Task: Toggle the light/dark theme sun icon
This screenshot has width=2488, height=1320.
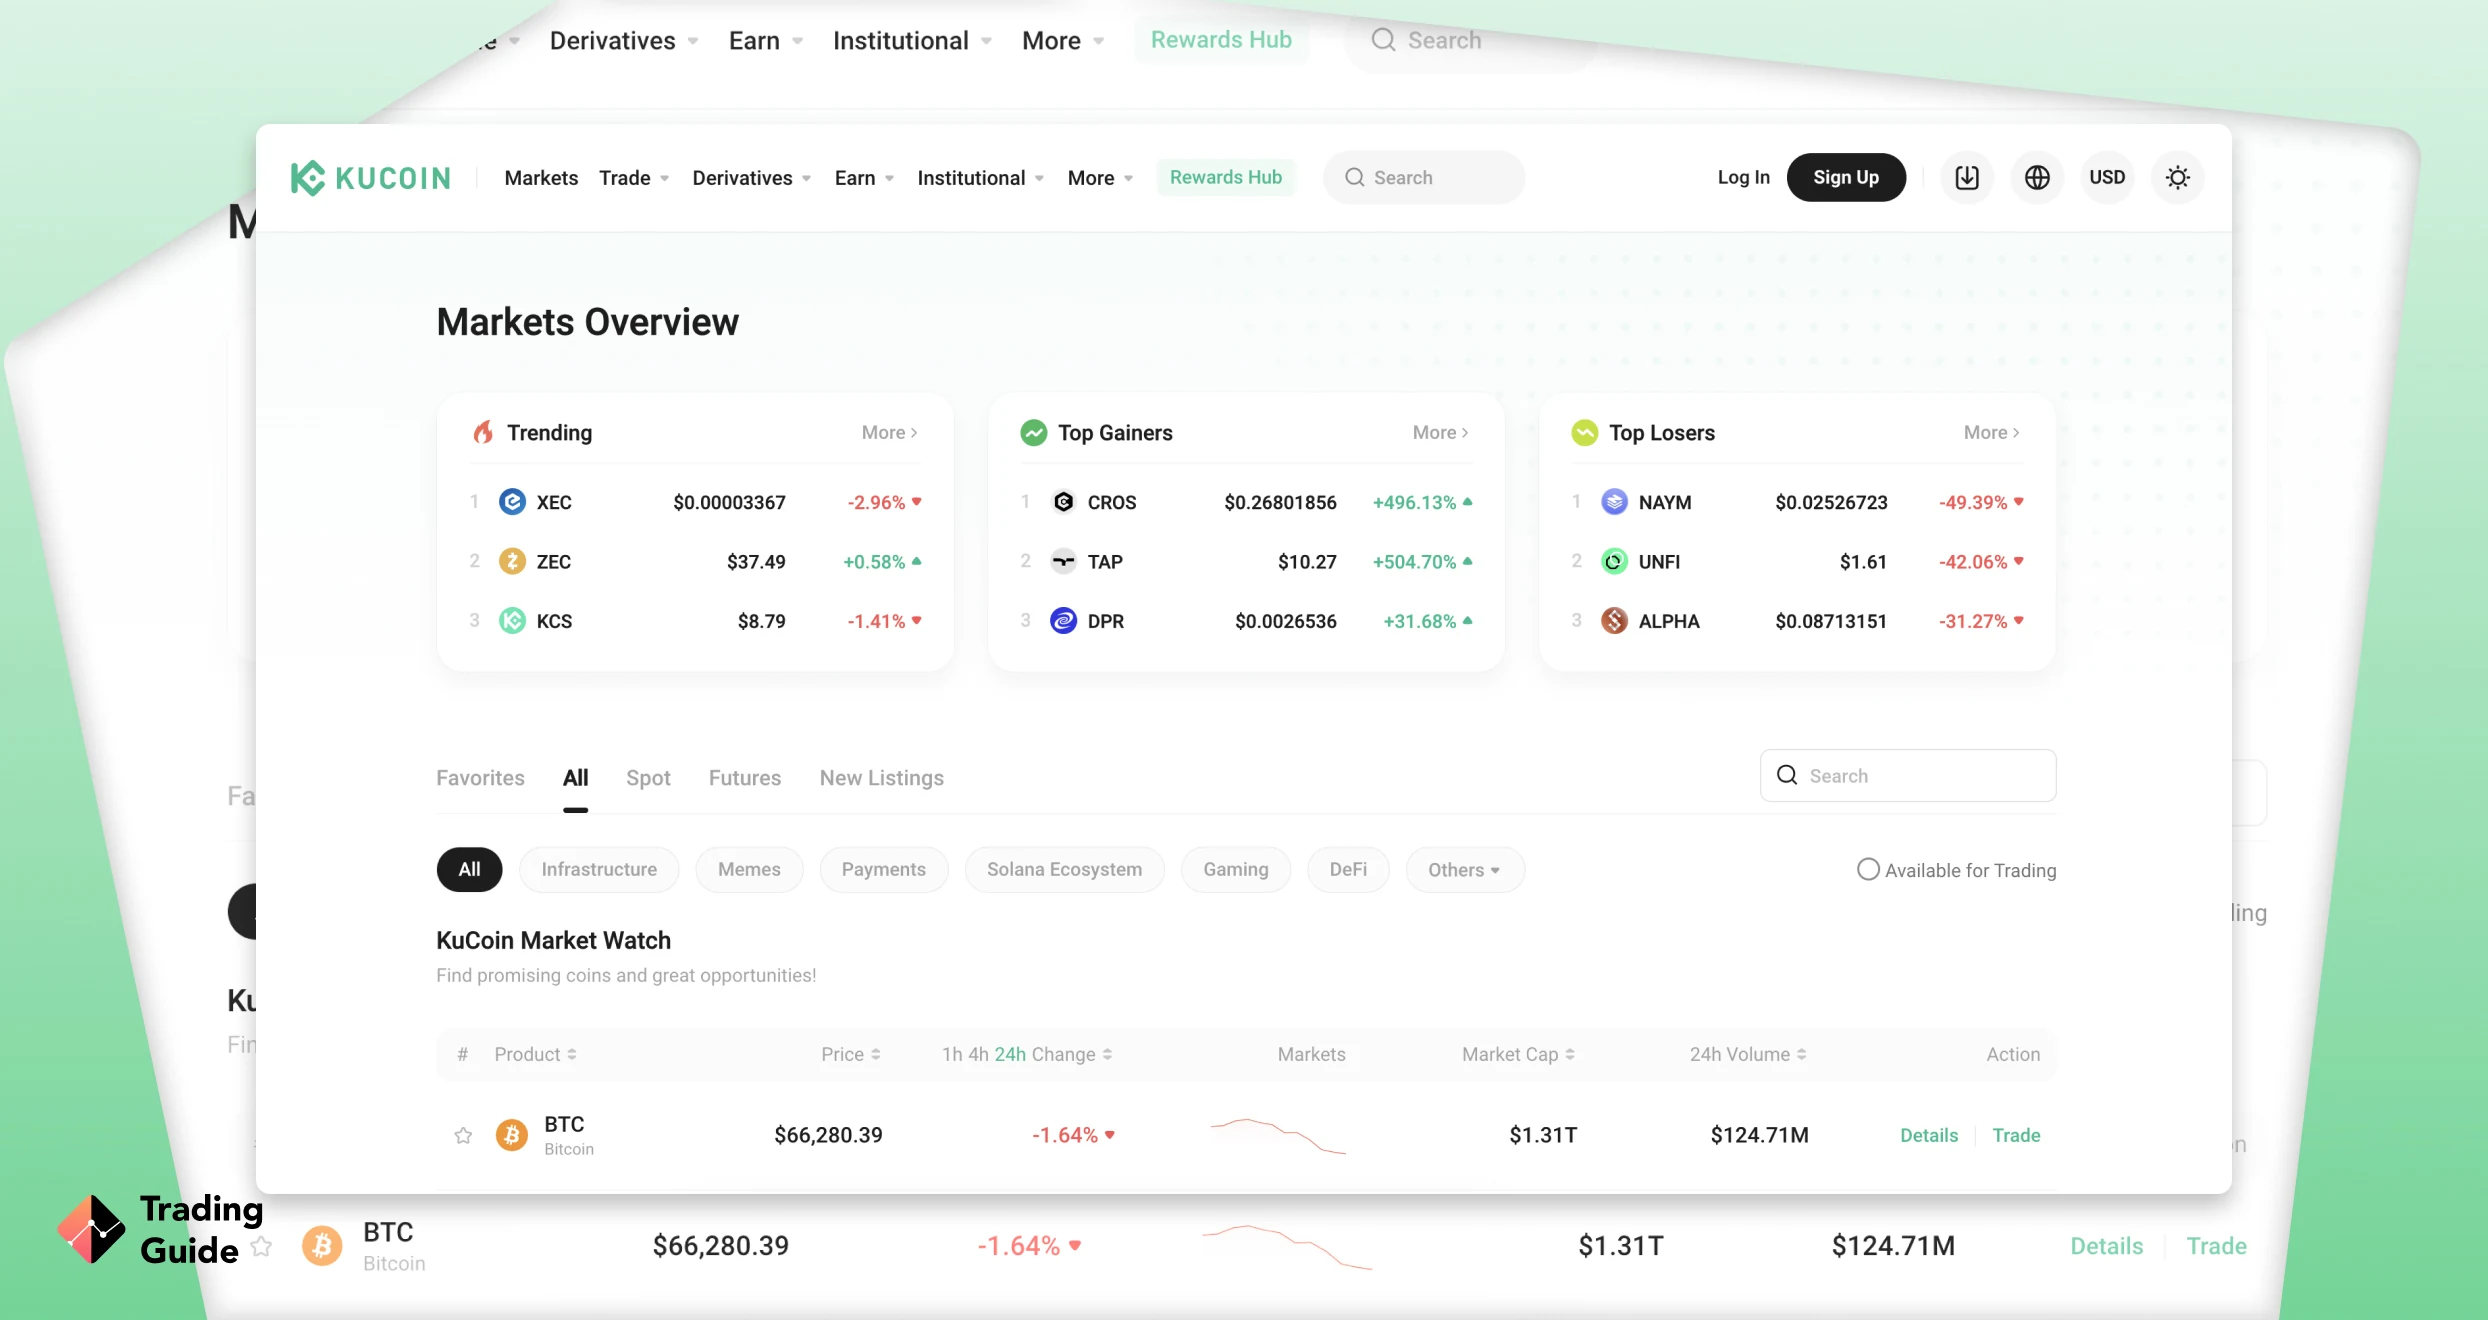Action: point(2177,178)
